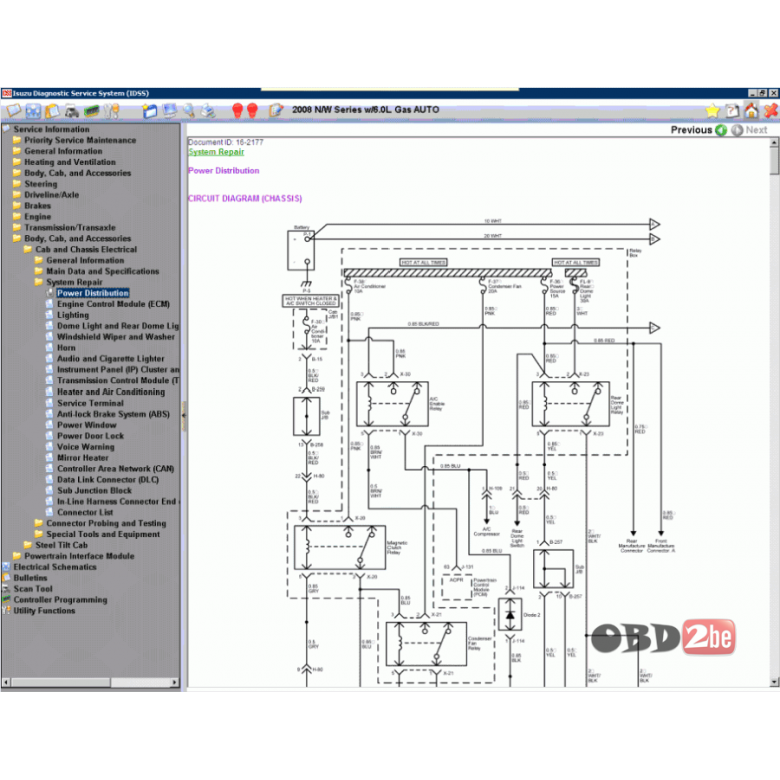The width and height of the screenshot is (780, 780).
Task: Click the vehicle scan tool toolbar icon
Action: 72,110
